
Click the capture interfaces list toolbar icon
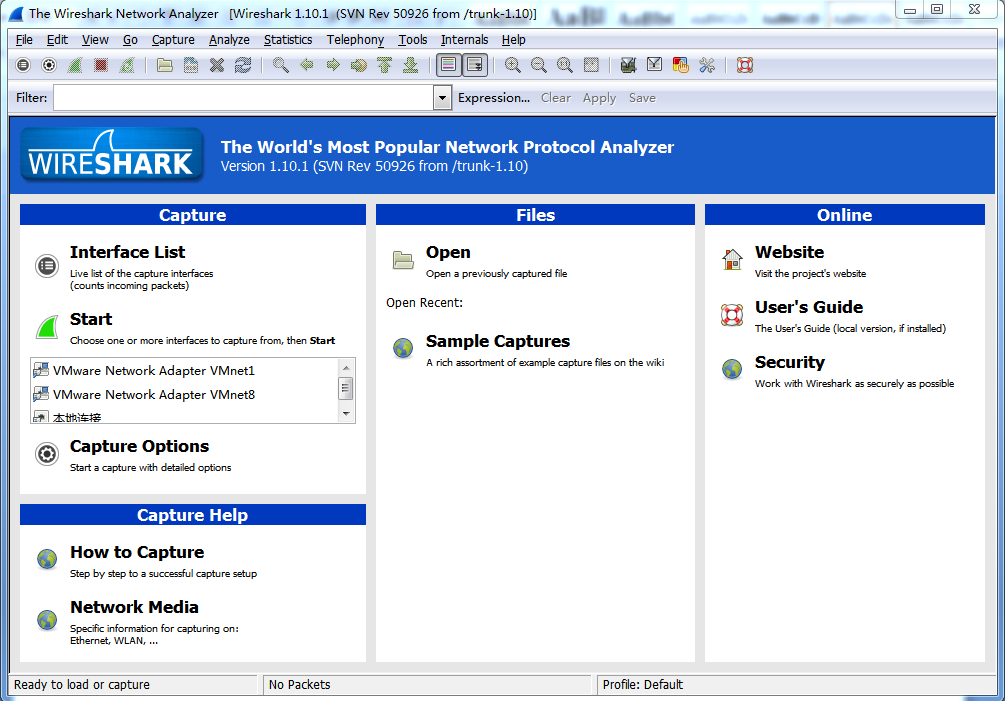(x=23, y=65)
